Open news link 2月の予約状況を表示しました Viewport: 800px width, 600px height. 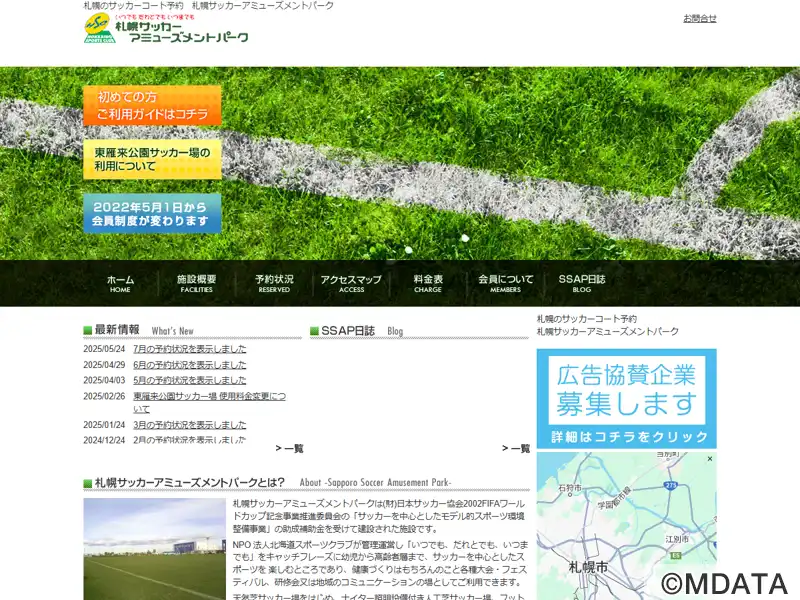click(189, 440)
